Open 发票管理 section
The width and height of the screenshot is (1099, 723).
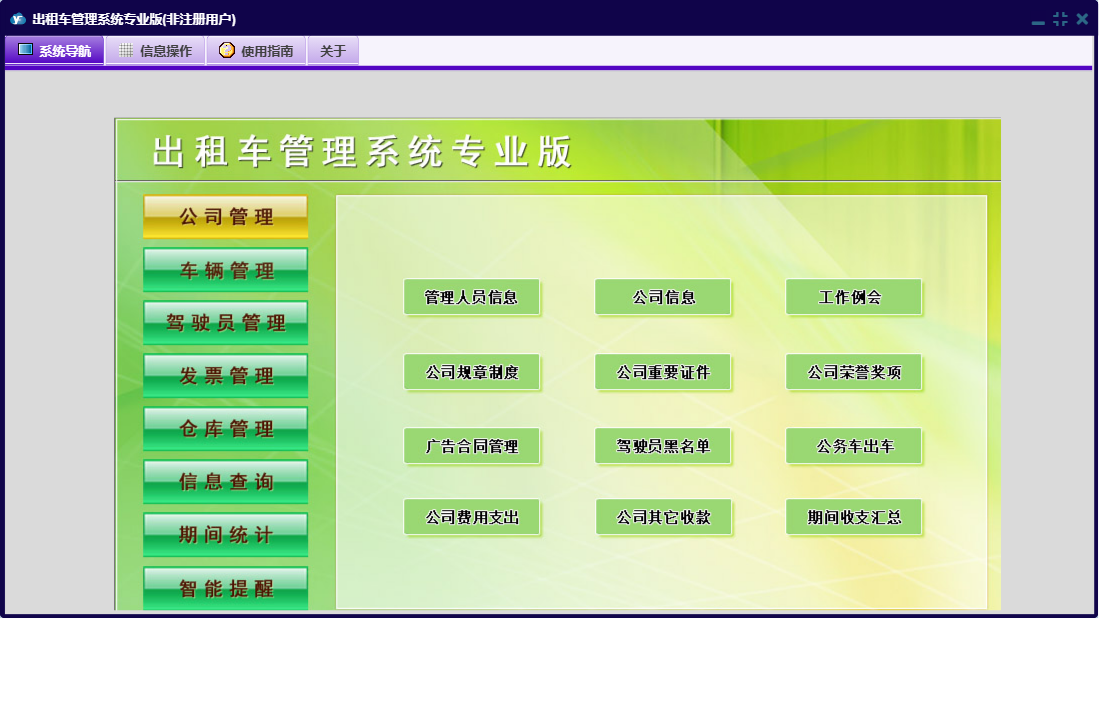(226, 376)
